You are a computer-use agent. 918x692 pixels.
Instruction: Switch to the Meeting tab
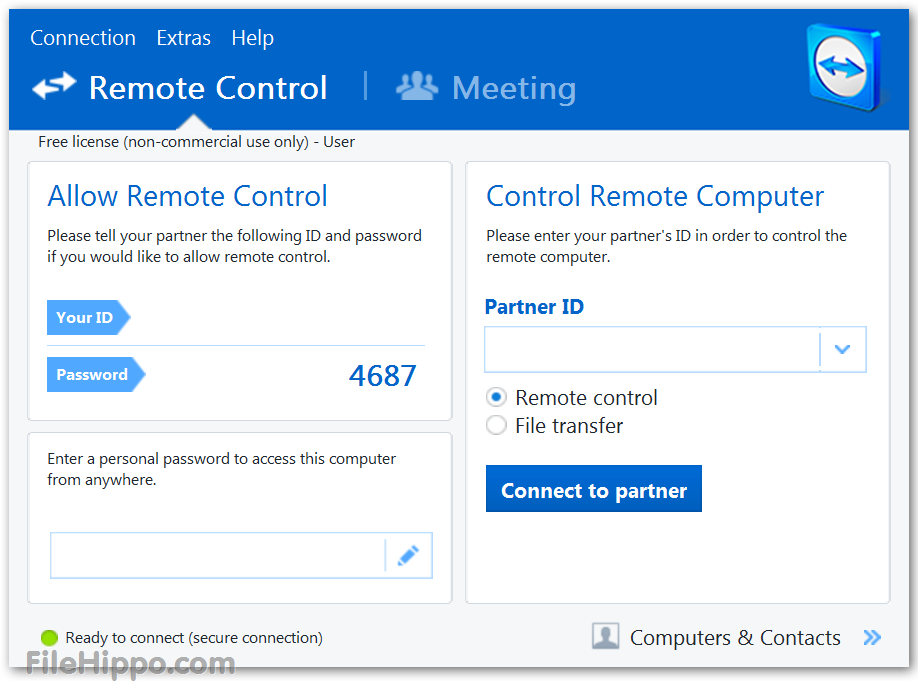(513, 88)
